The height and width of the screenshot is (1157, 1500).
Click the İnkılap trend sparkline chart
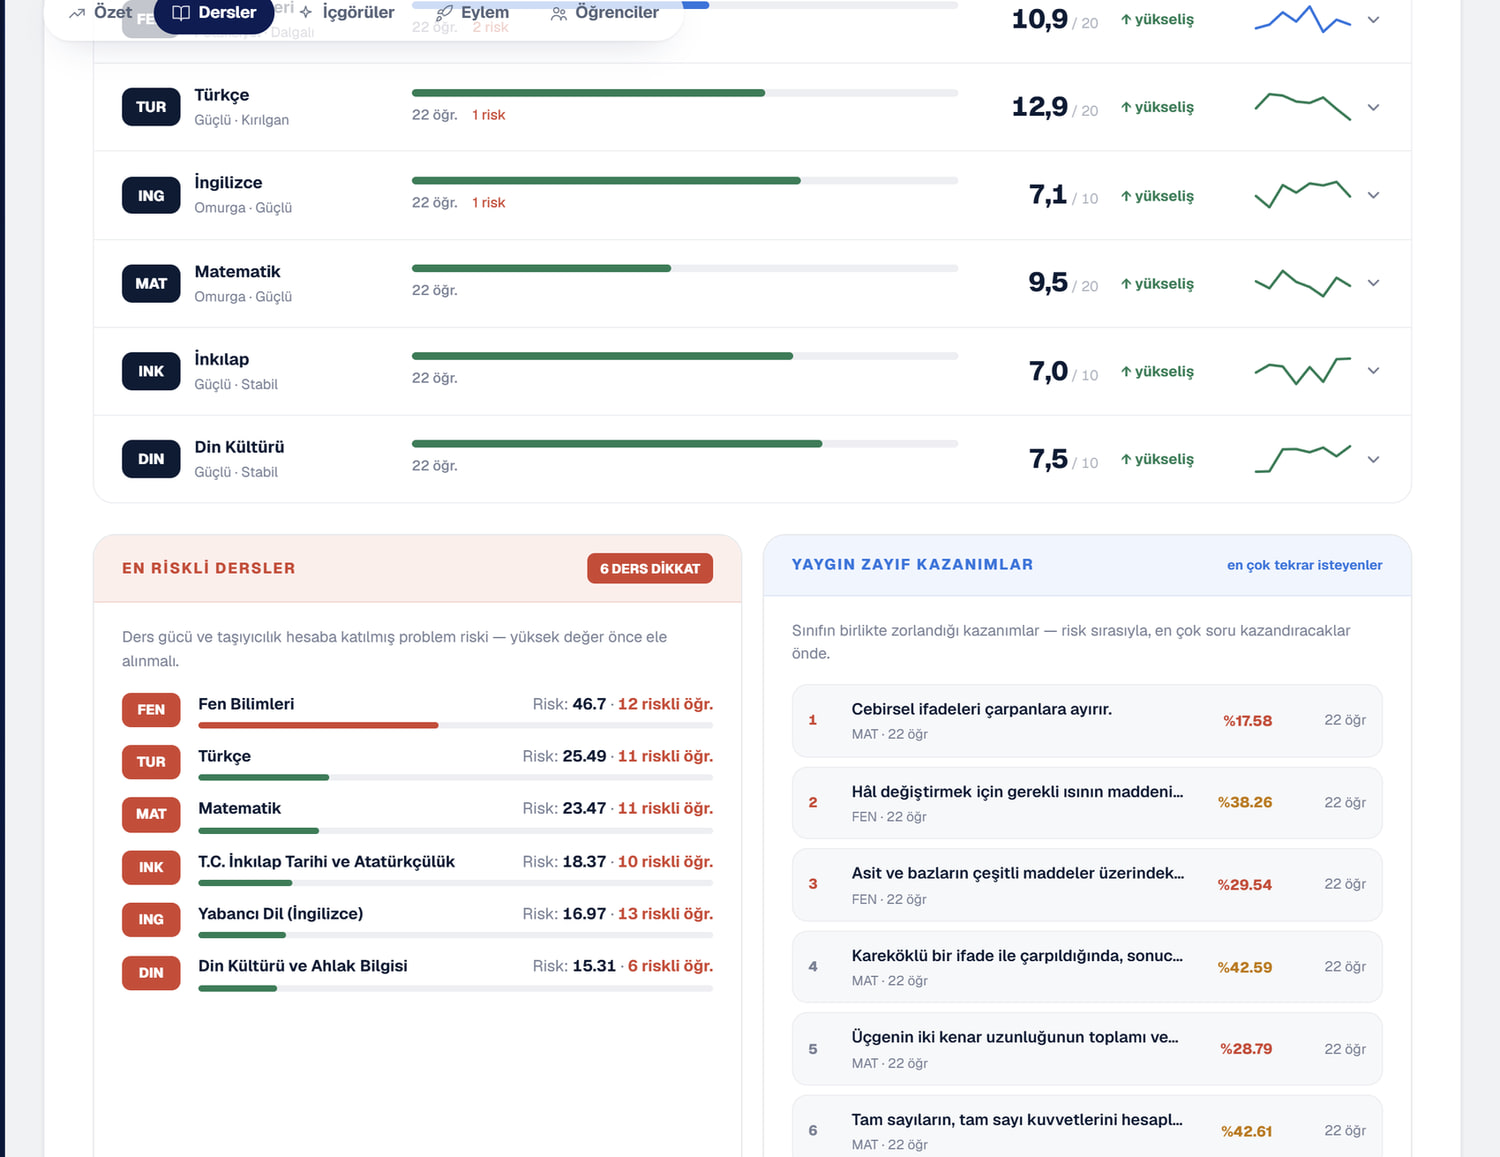pyautogui.click(x=1303, y=371)
